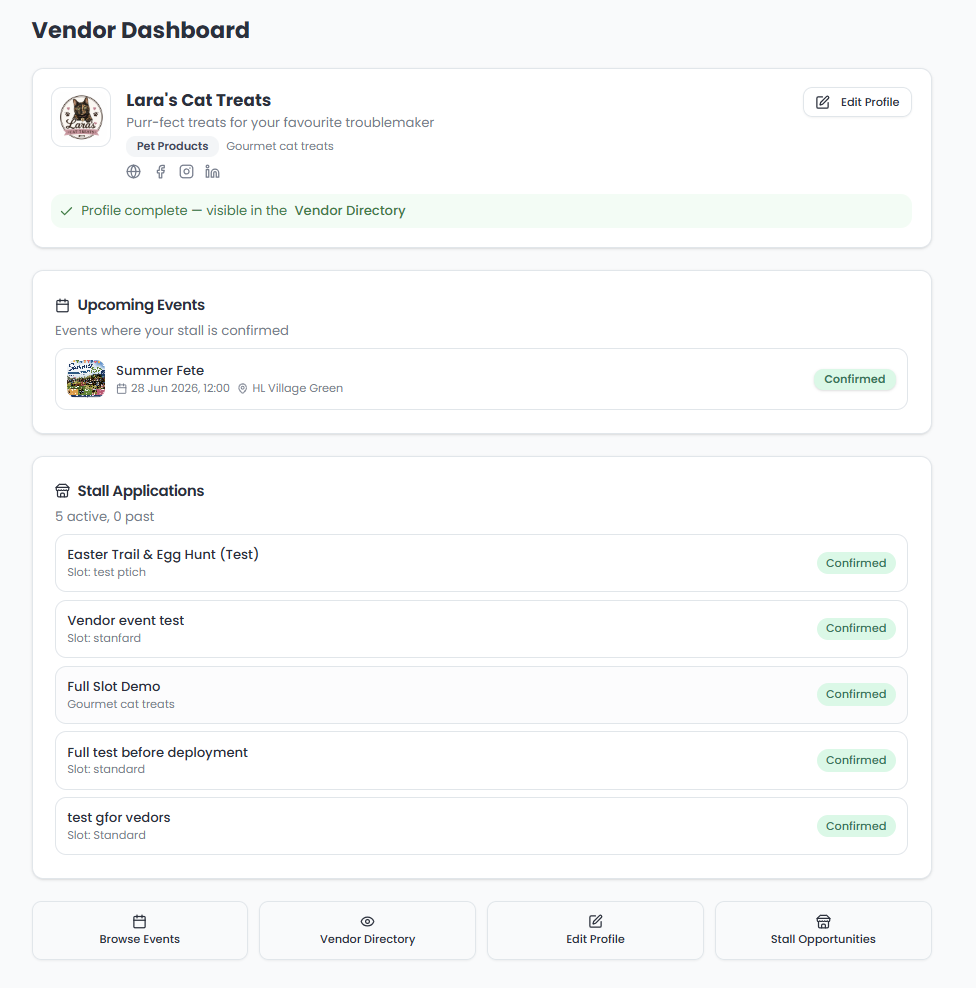Click the Vendor Dashboard heading
The image size is (976, 988).
[x=141, y=30]
